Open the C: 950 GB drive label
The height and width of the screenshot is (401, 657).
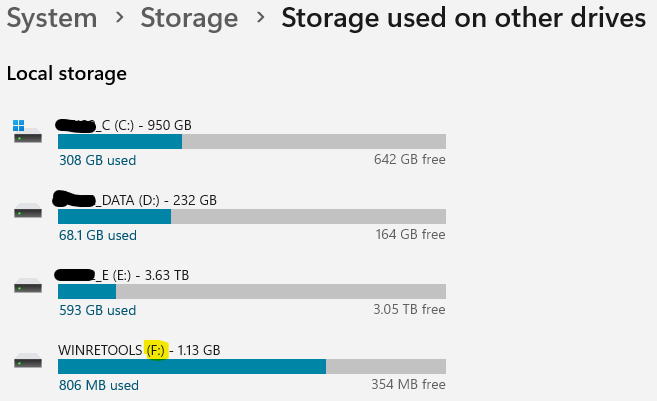tap(124, 125)
